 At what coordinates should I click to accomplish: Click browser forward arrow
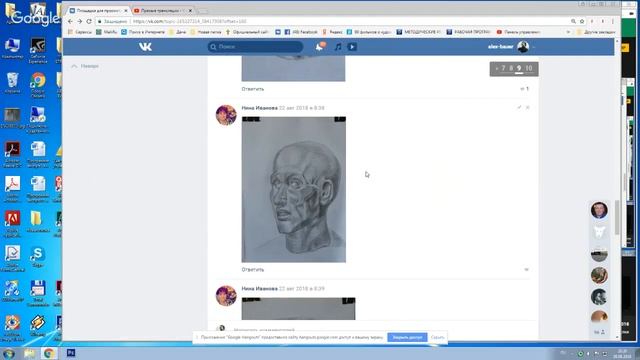[80, 21]
